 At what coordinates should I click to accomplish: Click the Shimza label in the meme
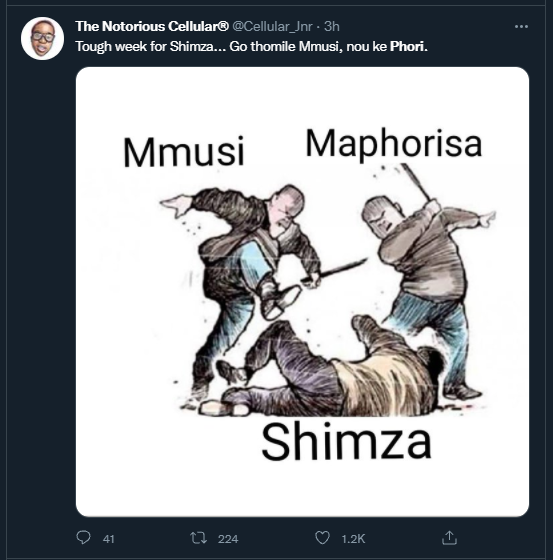[347, 442]
